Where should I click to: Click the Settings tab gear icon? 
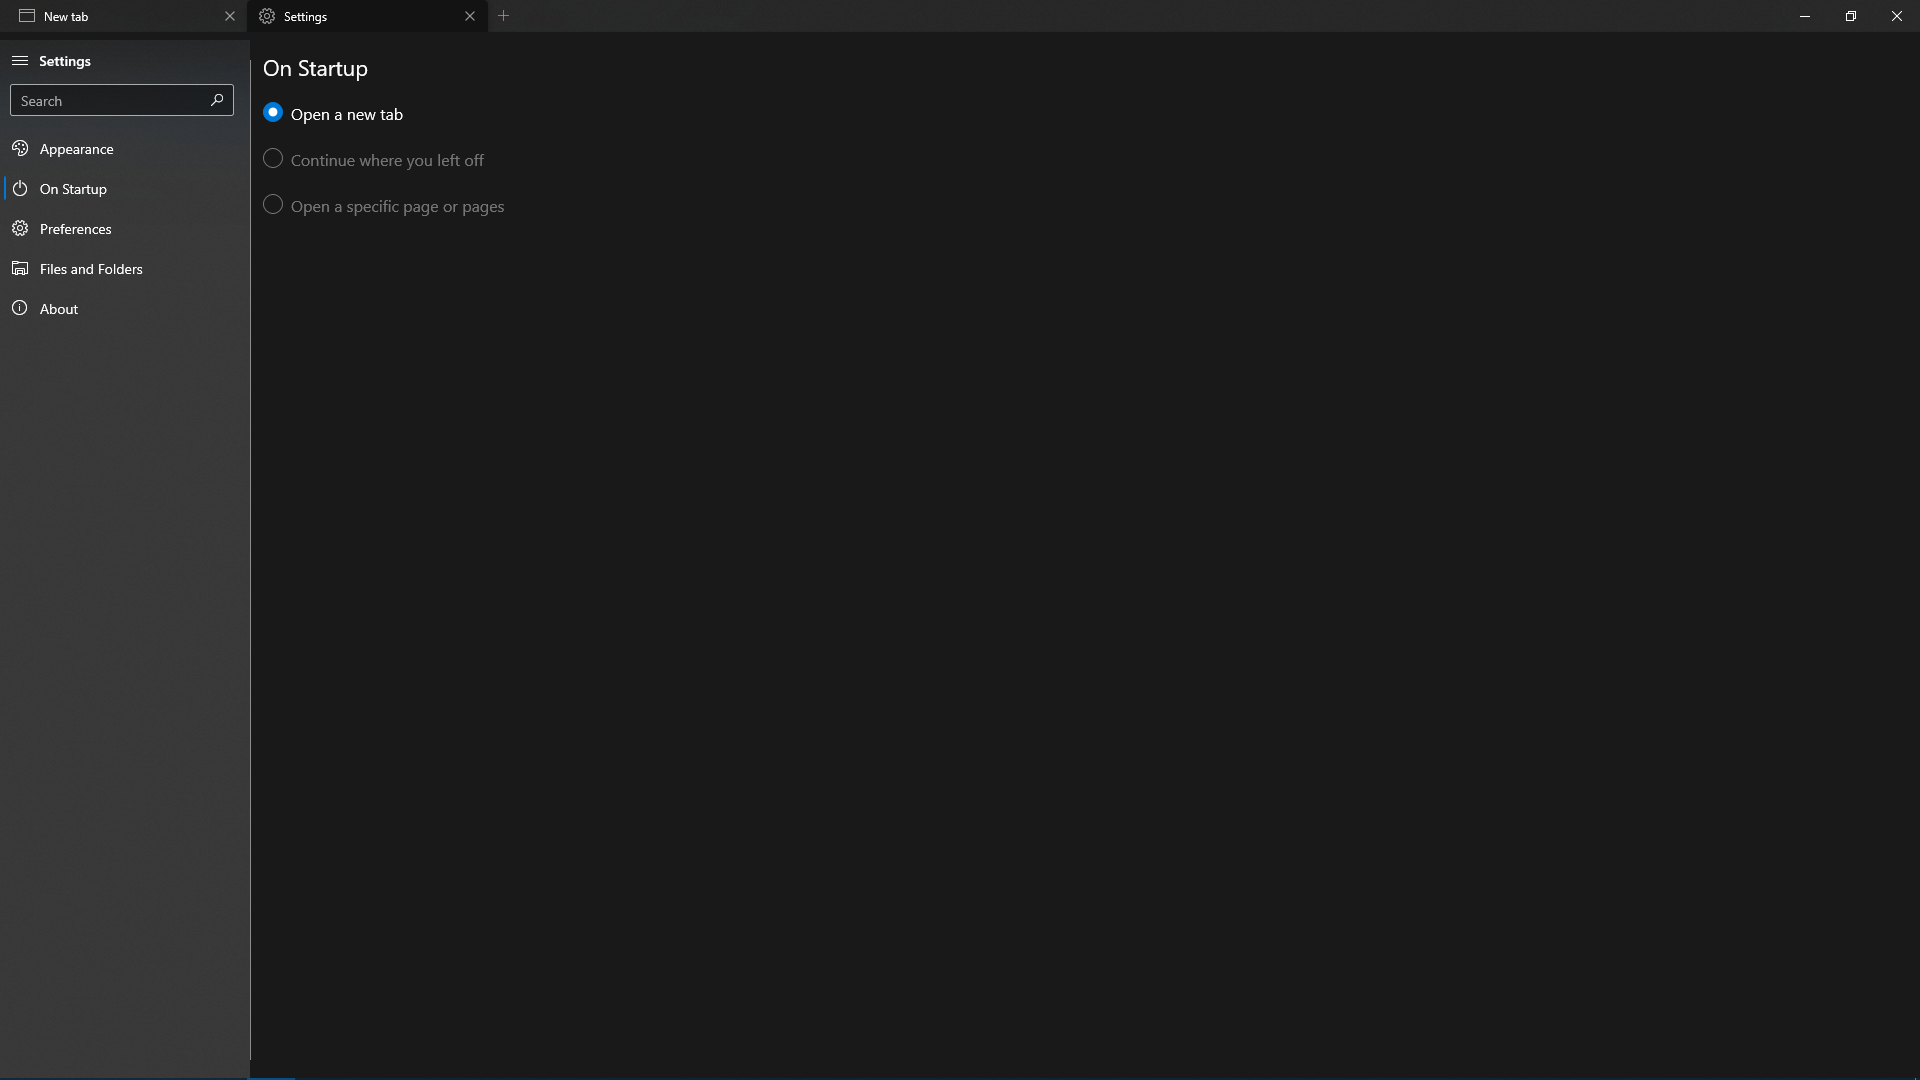267,16
